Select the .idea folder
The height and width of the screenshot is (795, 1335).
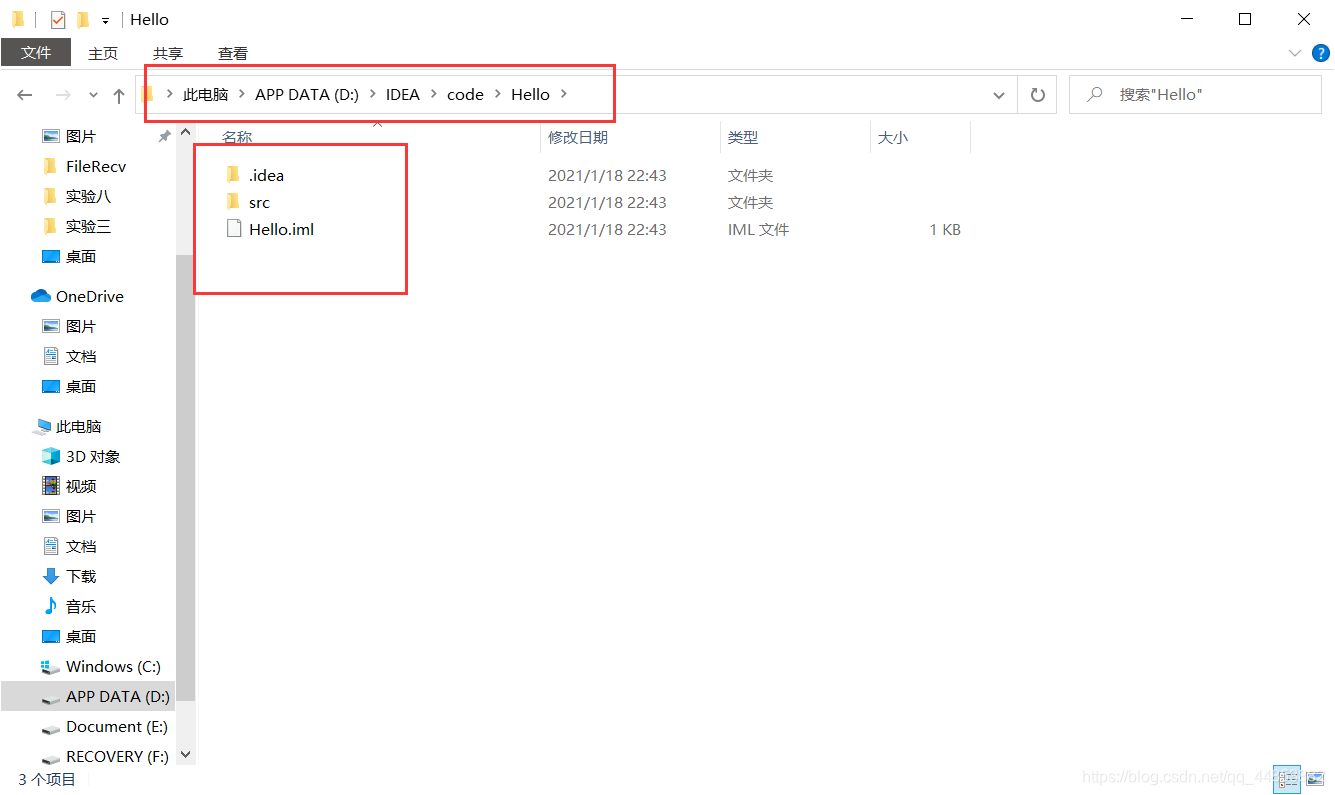point(266,175)
